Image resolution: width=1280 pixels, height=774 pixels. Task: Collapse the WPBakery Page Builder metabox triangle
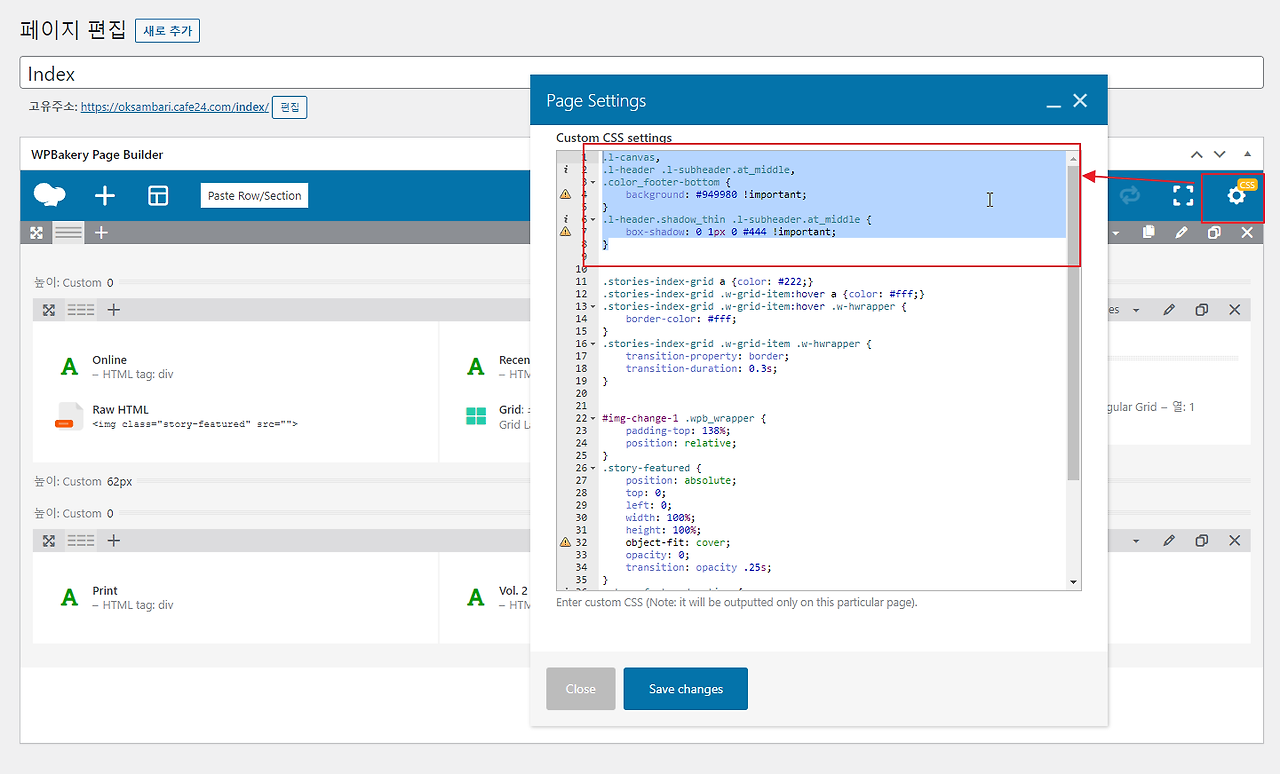click(1247, 154)
